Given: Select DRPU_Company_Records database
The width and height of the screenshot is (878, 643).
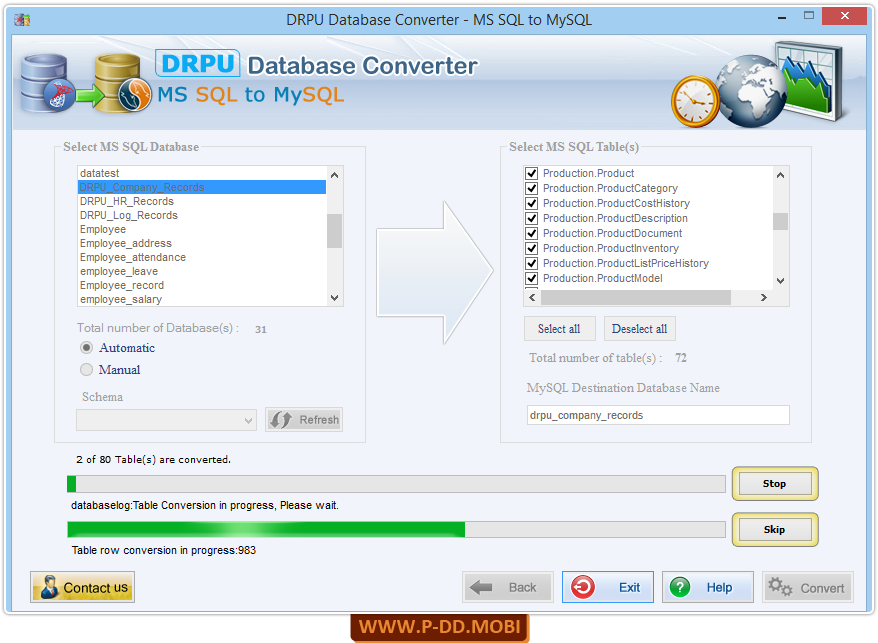Looking at the screenshot, I should point(202,187).
